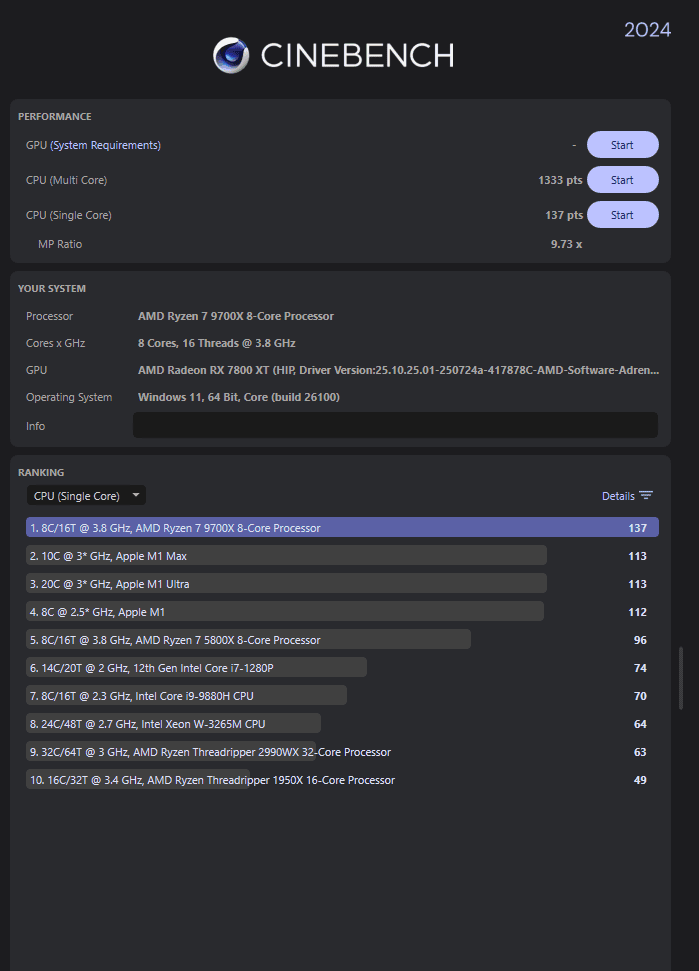The height and width of the screenshot is (971, 699).
Task: Click the vertical scrollbar thumb
Action: (x=681, y=678)
